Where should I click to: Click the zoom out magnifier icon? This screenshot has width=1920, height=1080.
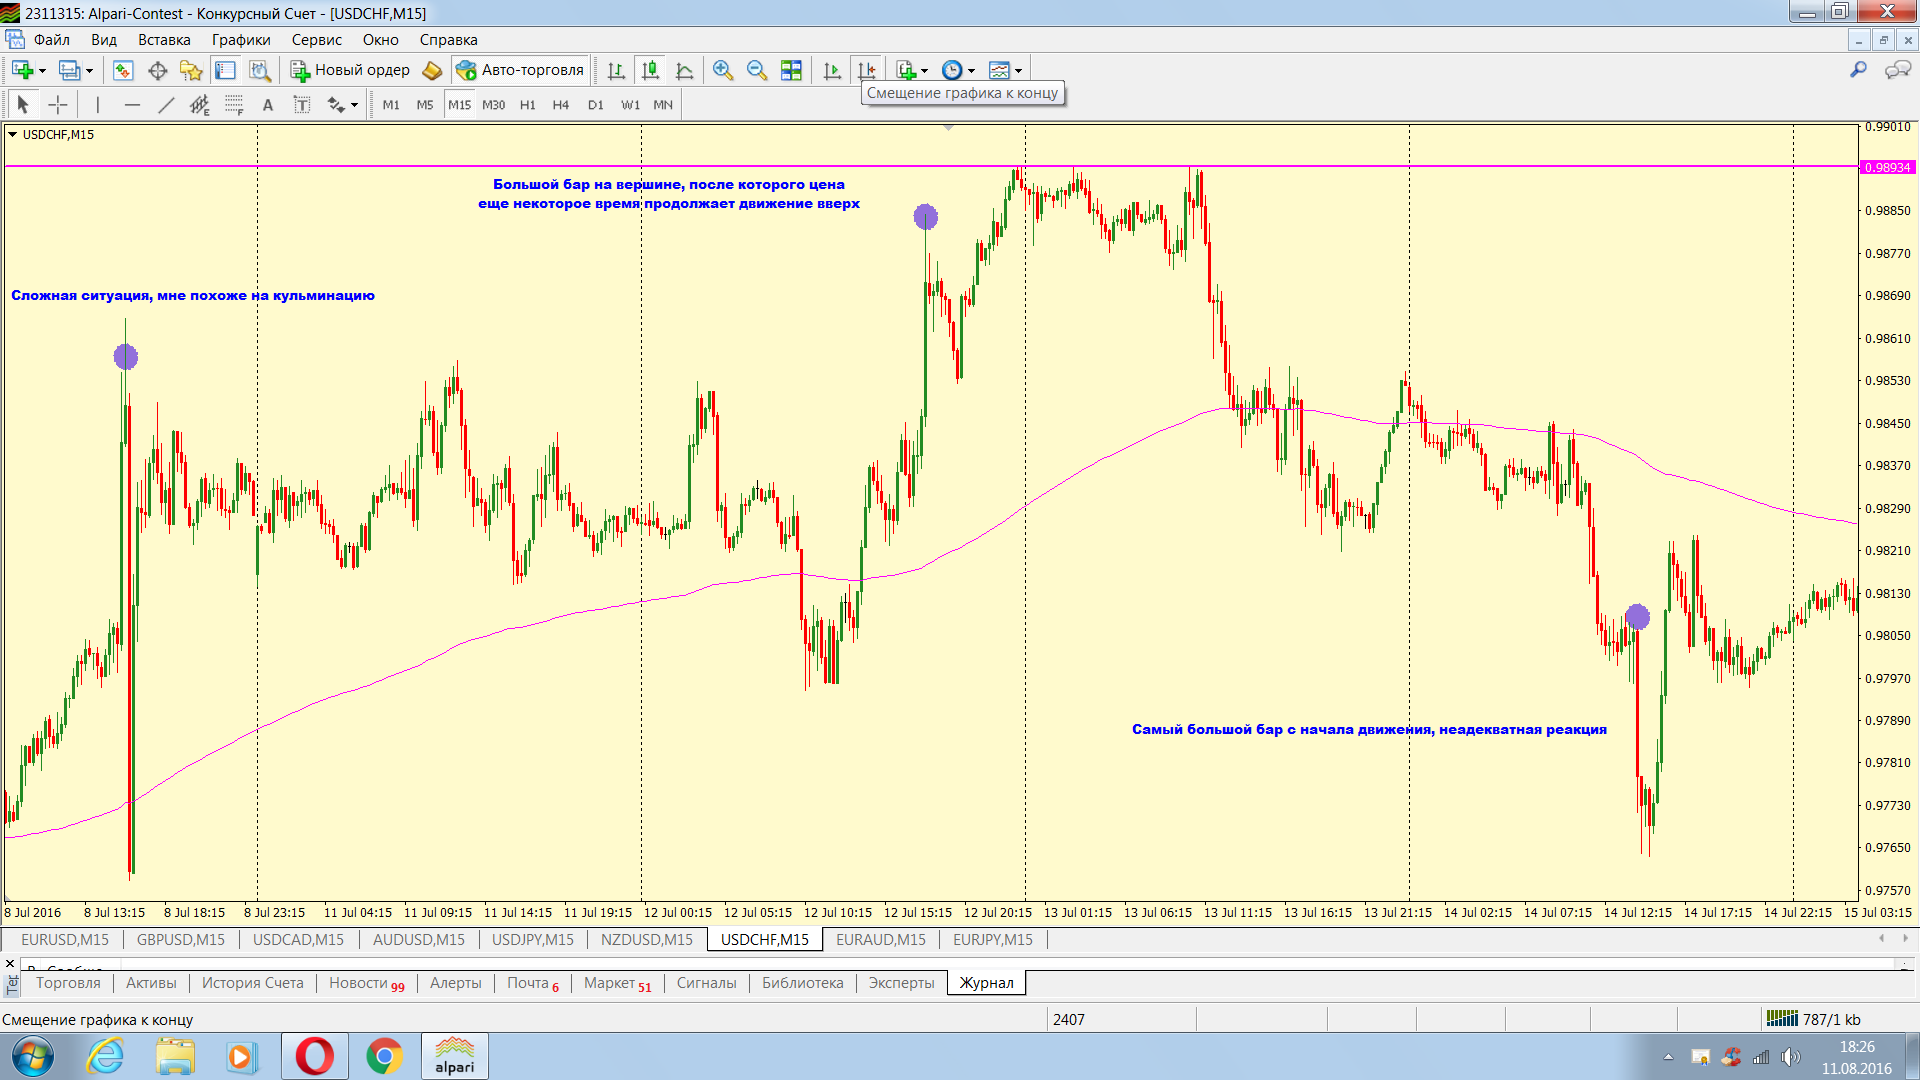757,70
